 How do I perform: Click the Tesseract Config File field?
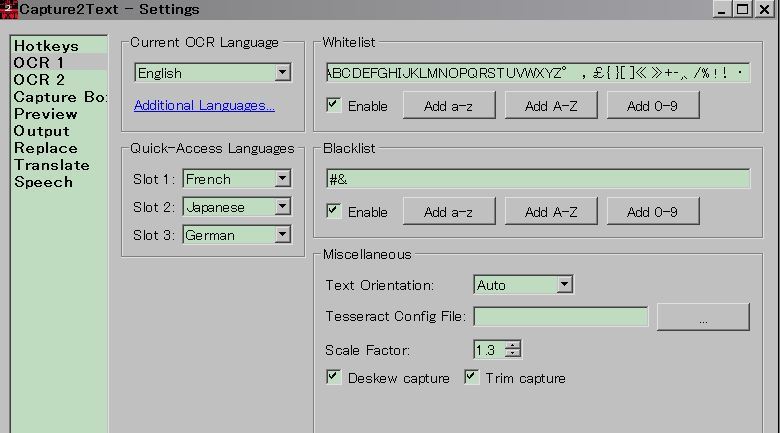click(x=561, y=317)
